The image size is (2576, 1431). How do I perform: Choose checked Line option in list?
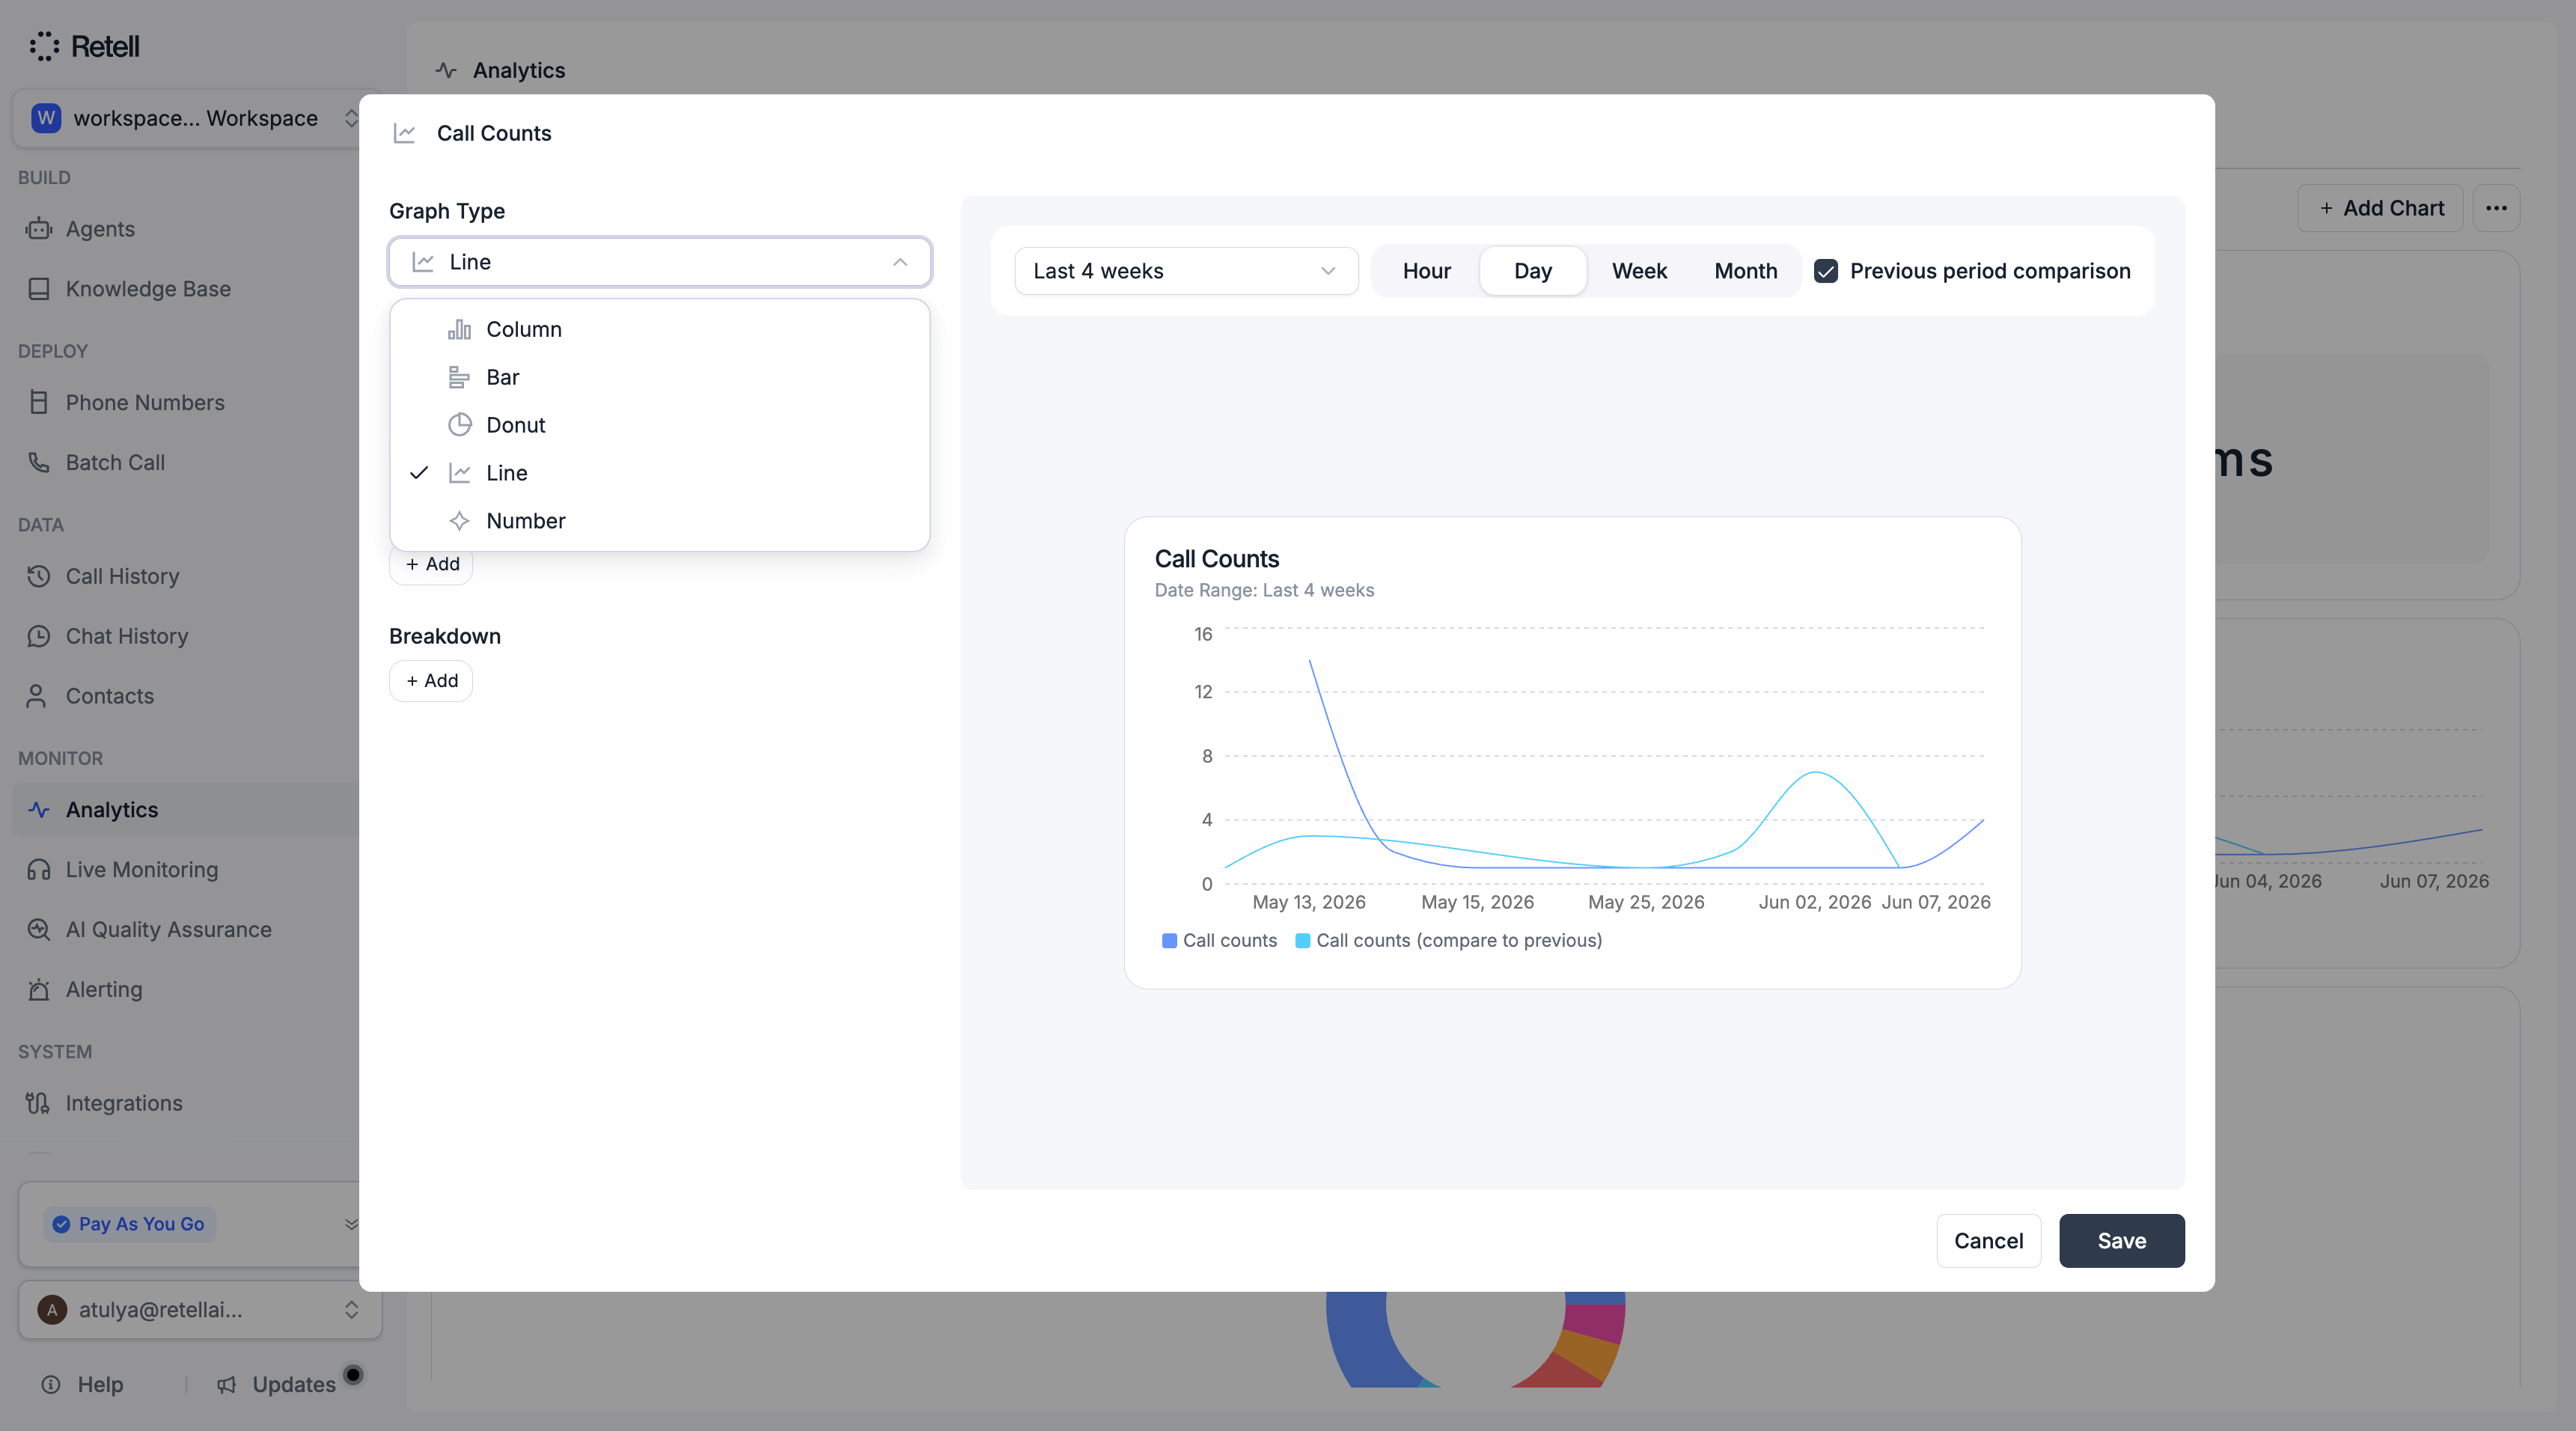click(x=660, y=473)
